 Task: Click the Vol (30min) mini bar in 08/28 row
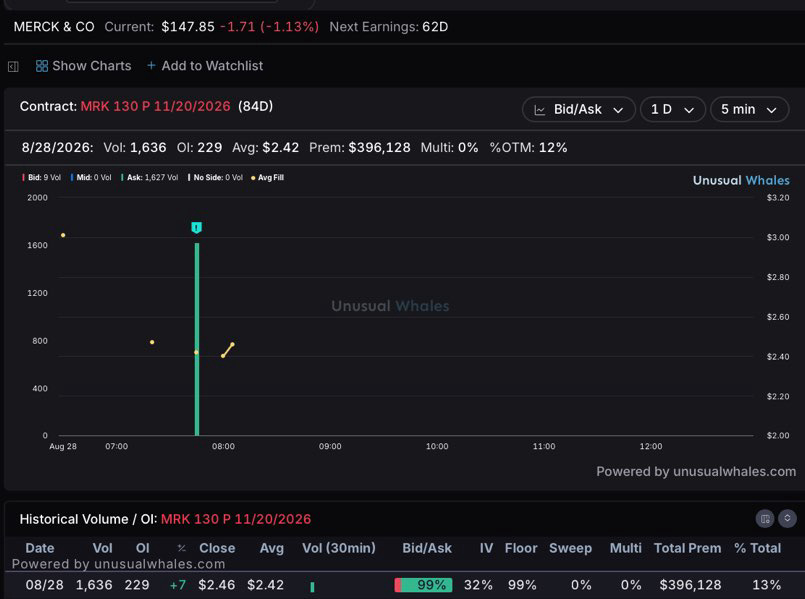pyautogui.click(x=312, y=587)
